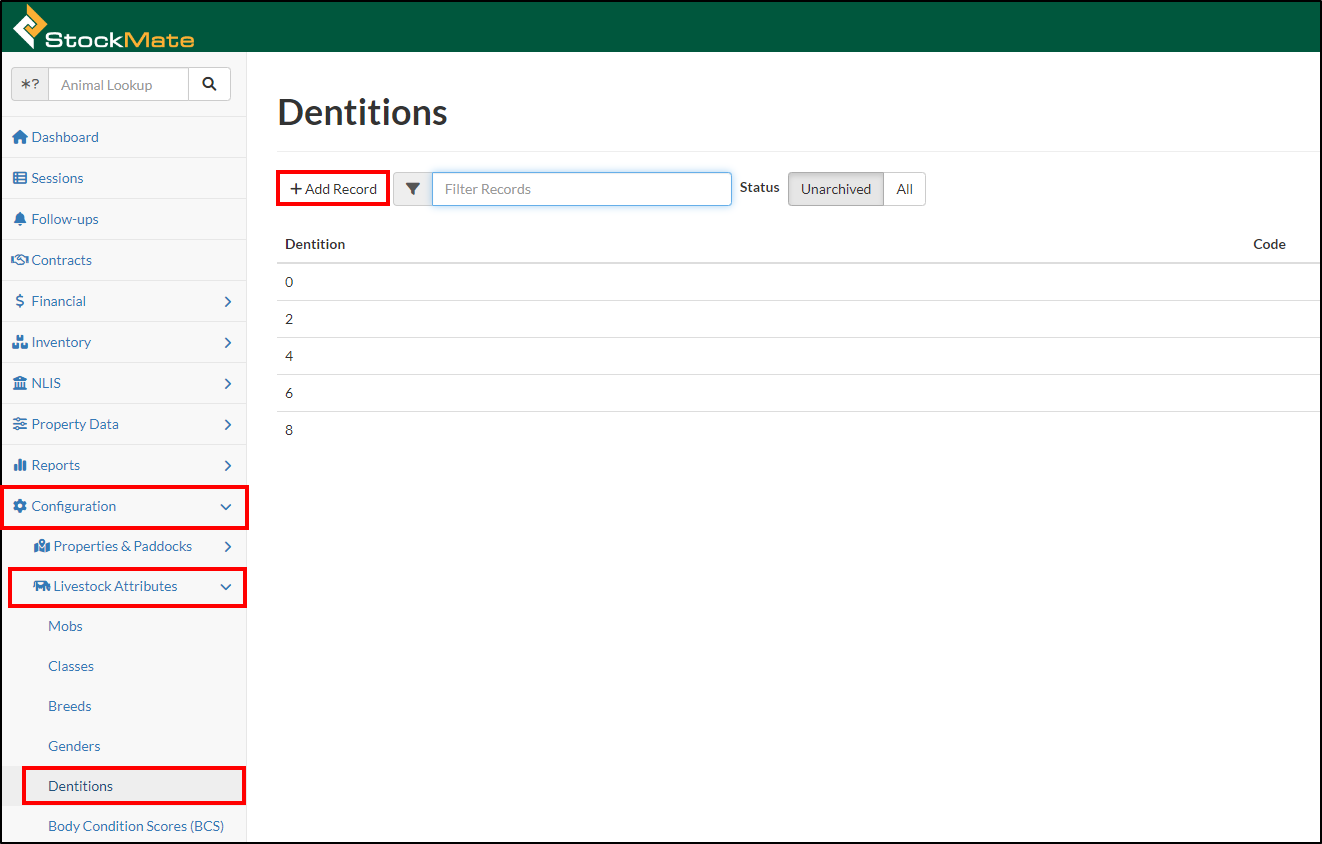1322x844 pixels.
Task: Click the filter funnel icon beside Filter Records
Action: [413, 188]
